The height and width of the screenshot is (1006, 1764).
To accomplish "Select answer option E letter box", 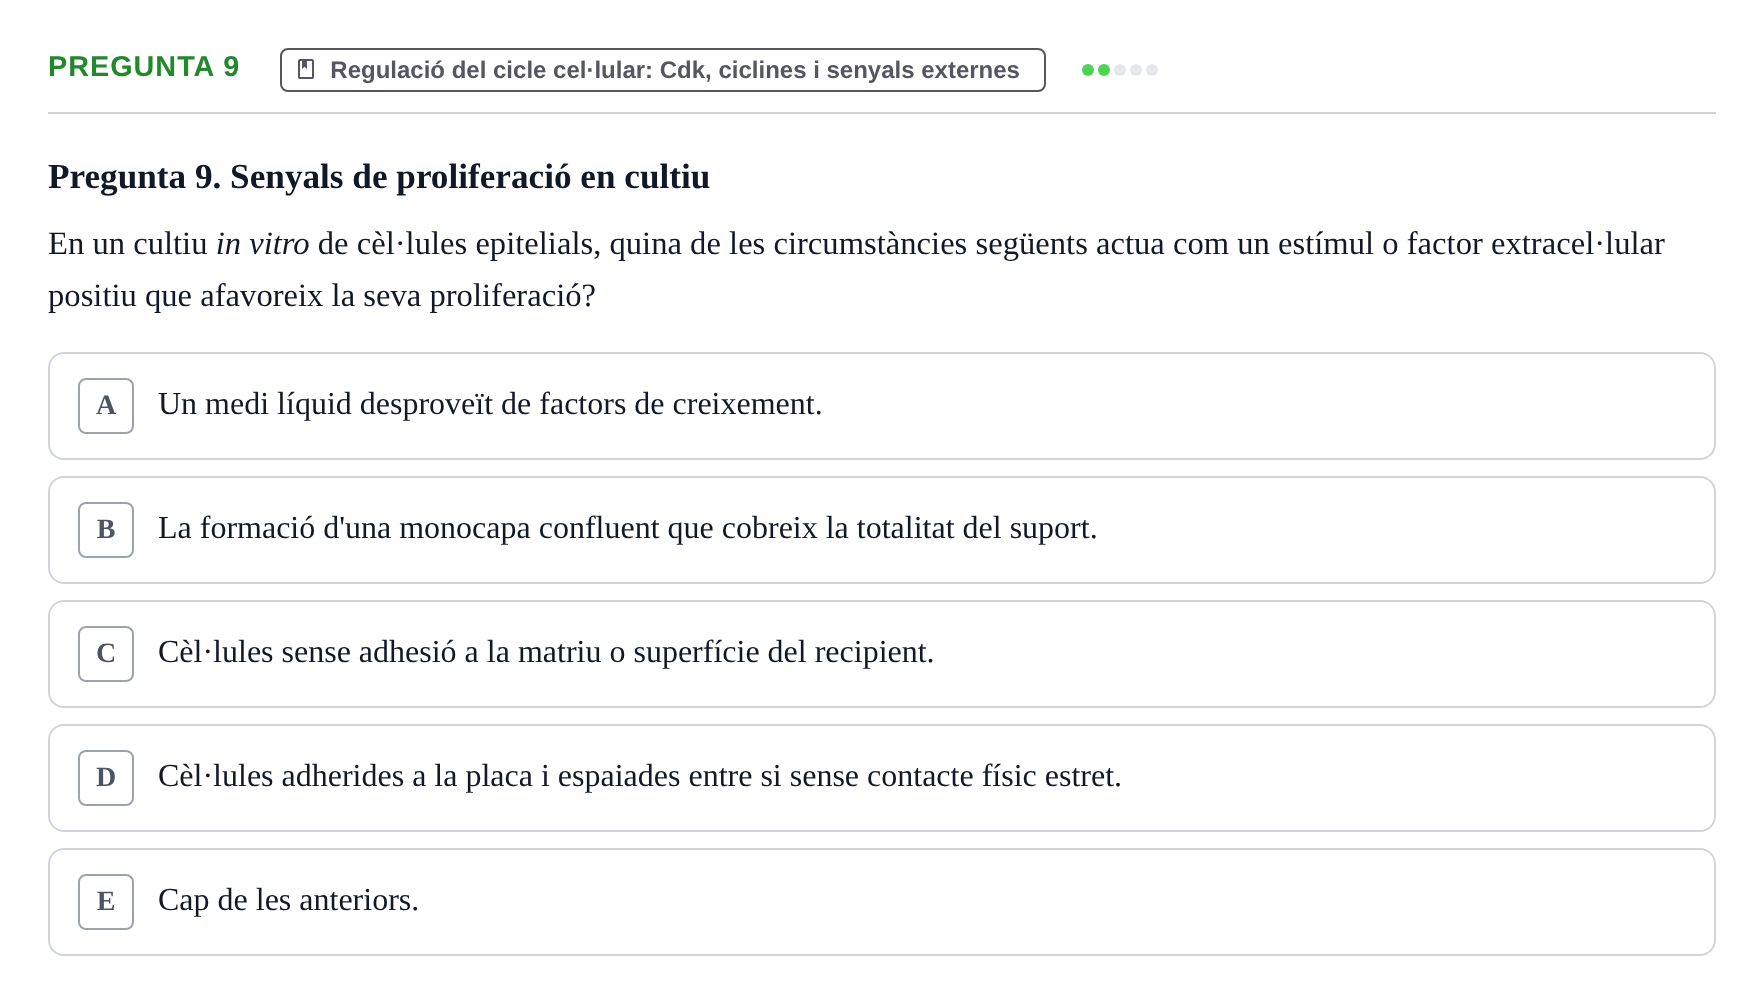I will pyautogui.click(x=106, y=902).
